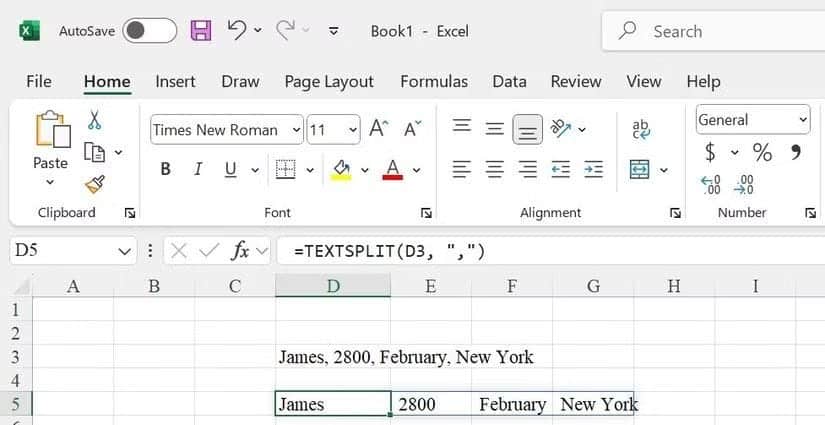Screen dimensions: 825x425
Task: Open the Name Box dropdown arrow
Action: 124,251
